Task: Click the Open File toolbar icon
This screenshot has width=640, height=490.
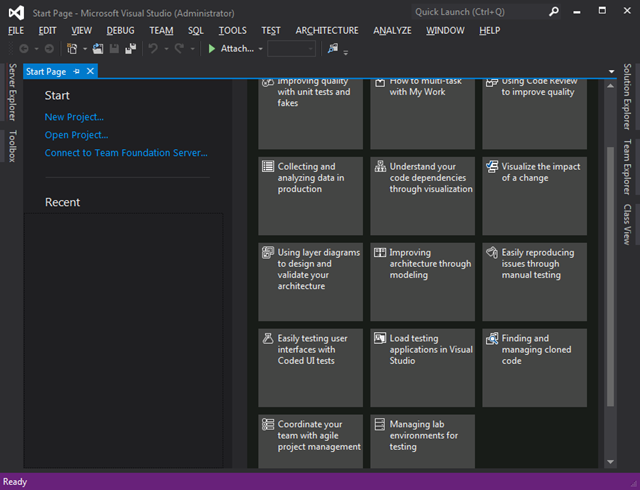Action: tap(98, 48)
